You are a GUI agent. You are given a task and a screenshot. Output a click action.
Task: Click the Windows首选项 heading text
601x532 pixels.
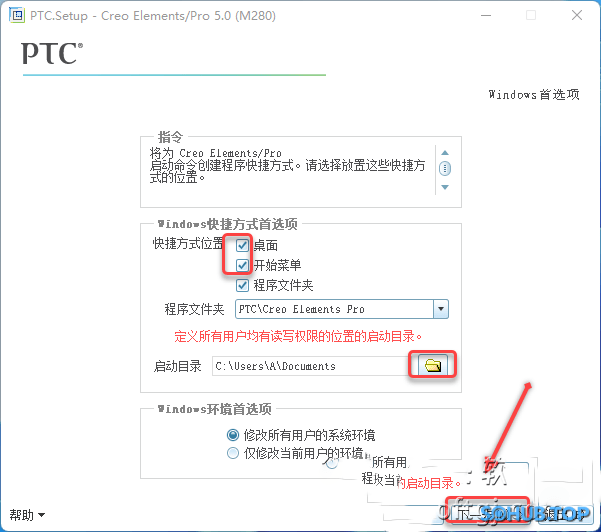click(534, 94)
